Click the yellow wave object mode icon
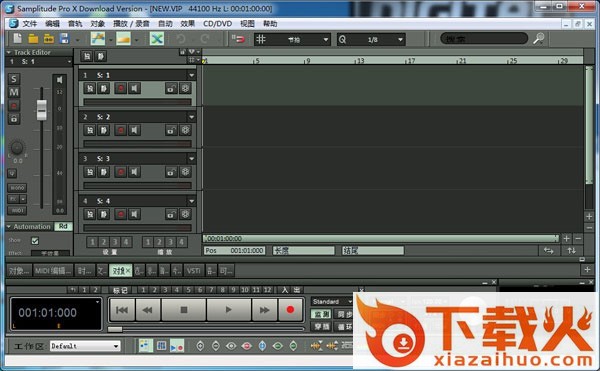Image resolution: width=600 pixels, height=371 pixels. point(123,39)
